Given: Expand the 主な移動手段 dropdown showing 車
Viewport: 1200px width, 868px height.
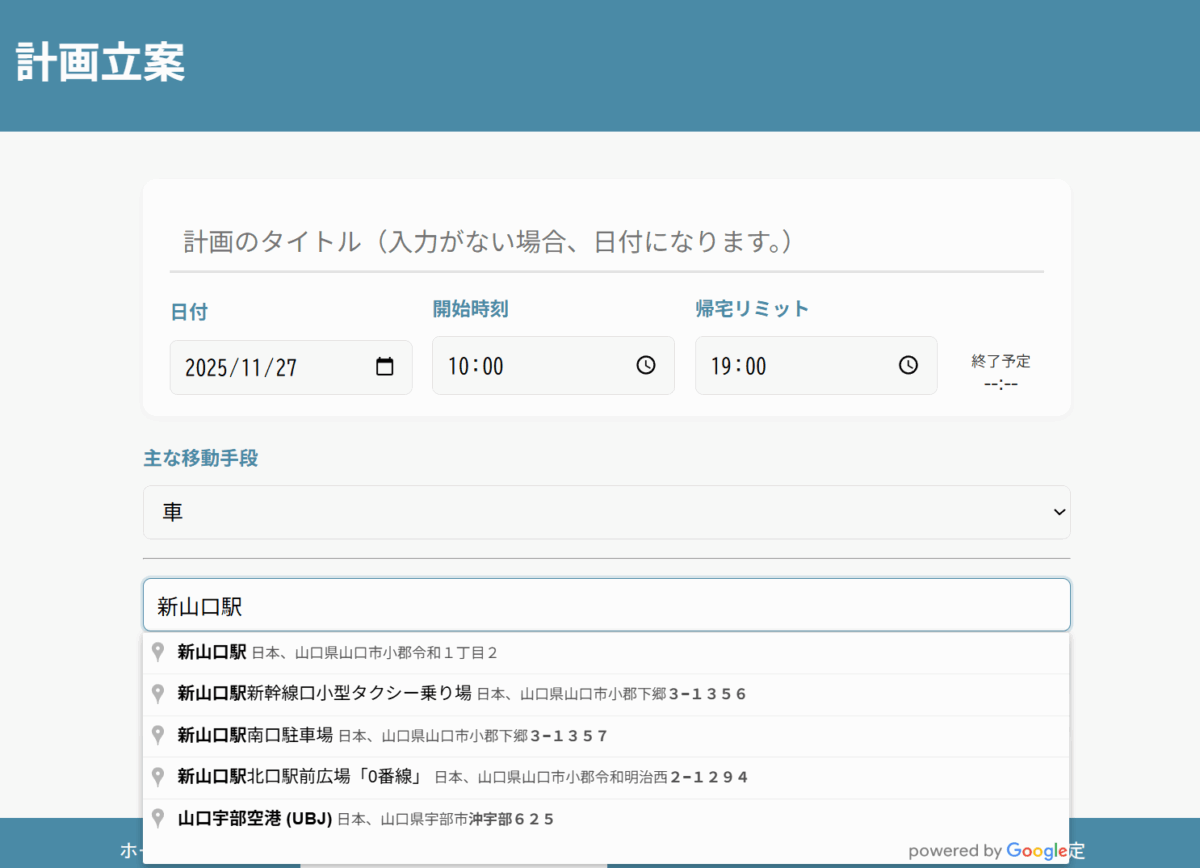Looking at the screenshot, I should point(606,512).
